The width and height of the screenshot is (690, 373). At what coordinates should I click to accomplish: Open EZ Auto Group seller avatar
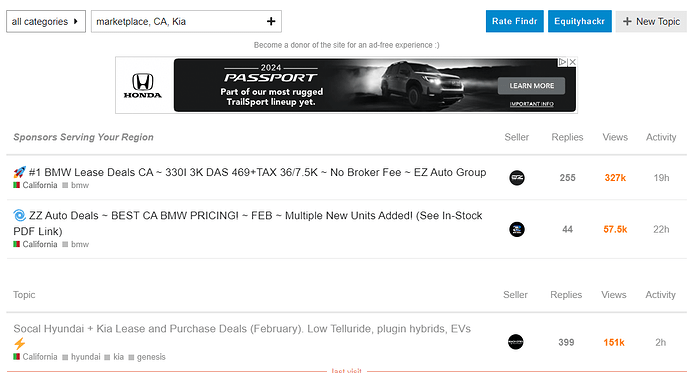pyautogui.click(x=517, y=178)
